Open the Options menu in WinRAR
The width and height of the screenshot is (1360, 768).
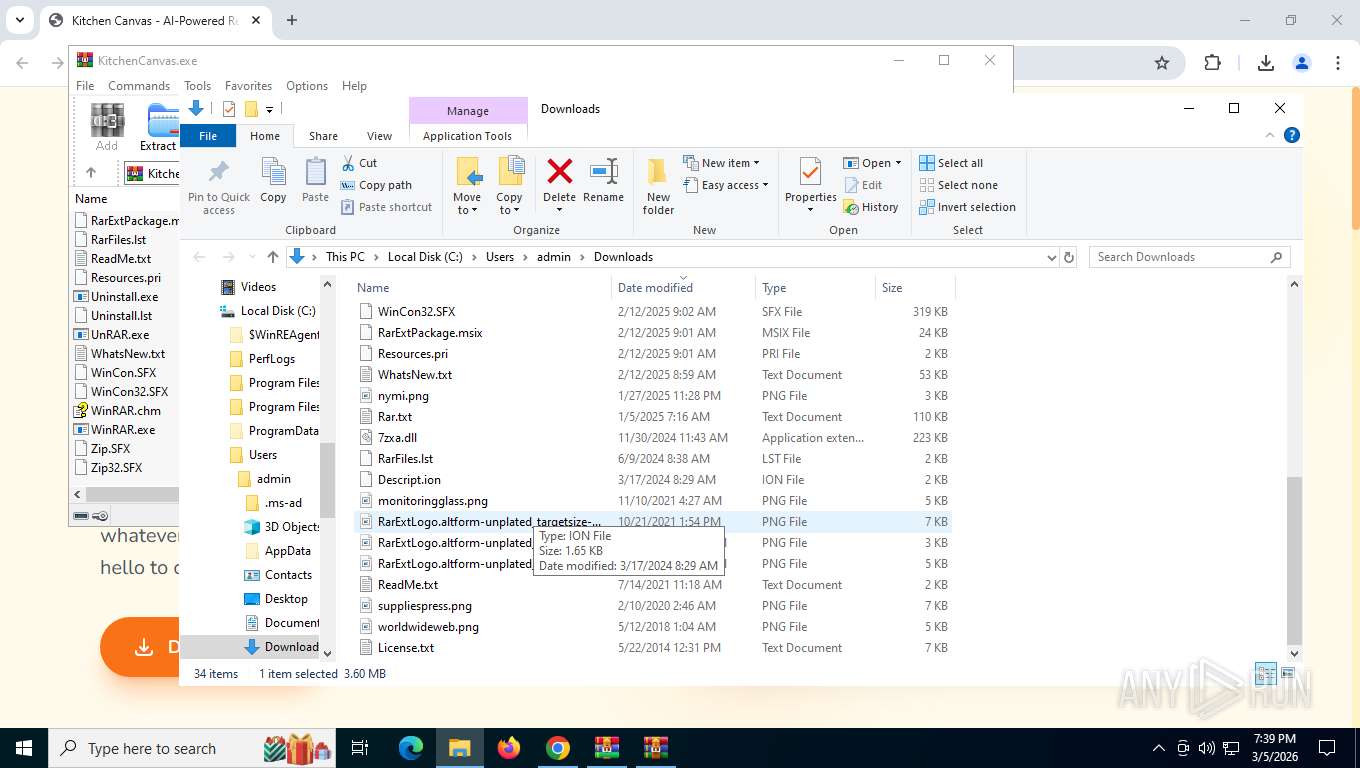tap(307, 86)
